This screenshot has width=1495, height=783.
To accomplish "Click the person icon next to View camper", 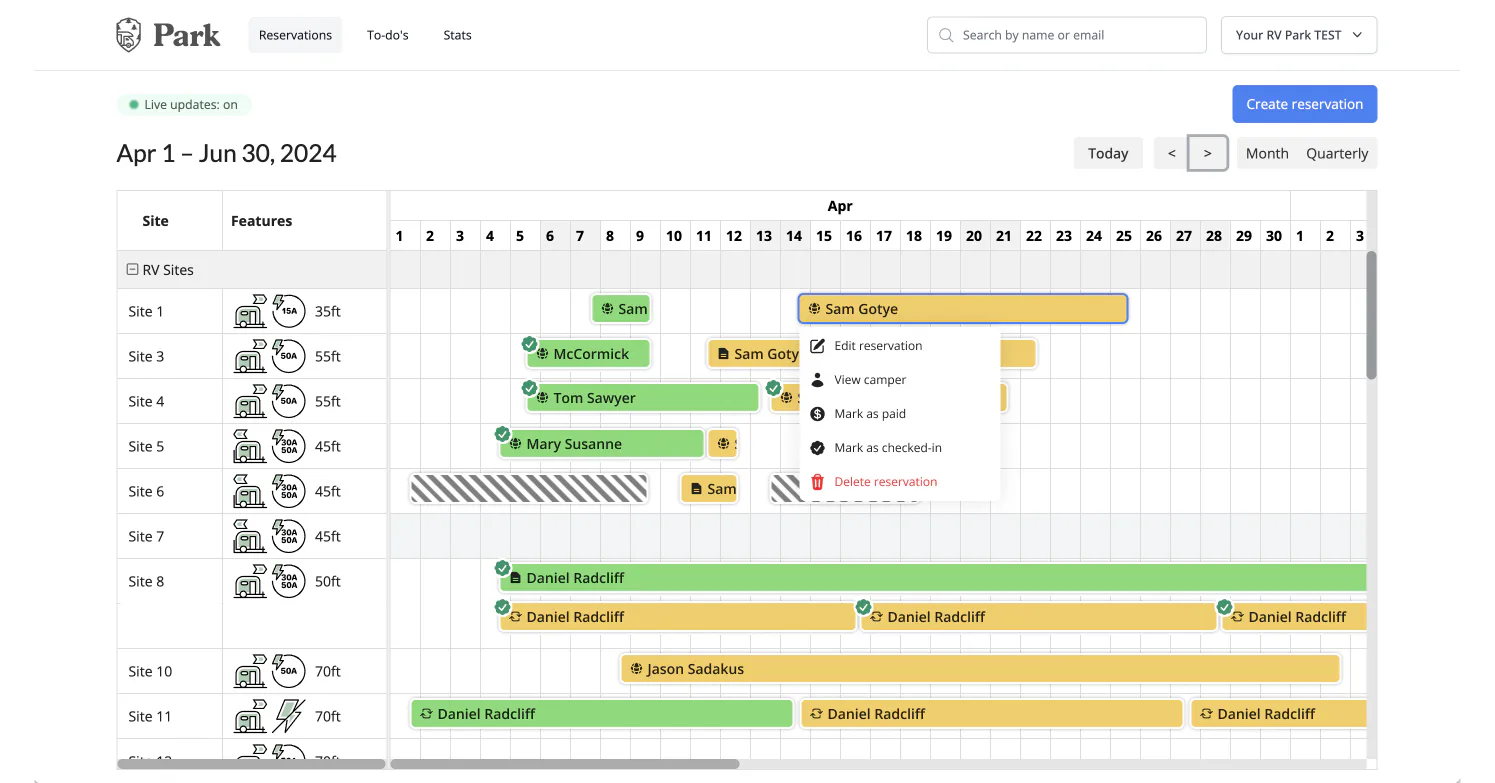I will (816, 379).
